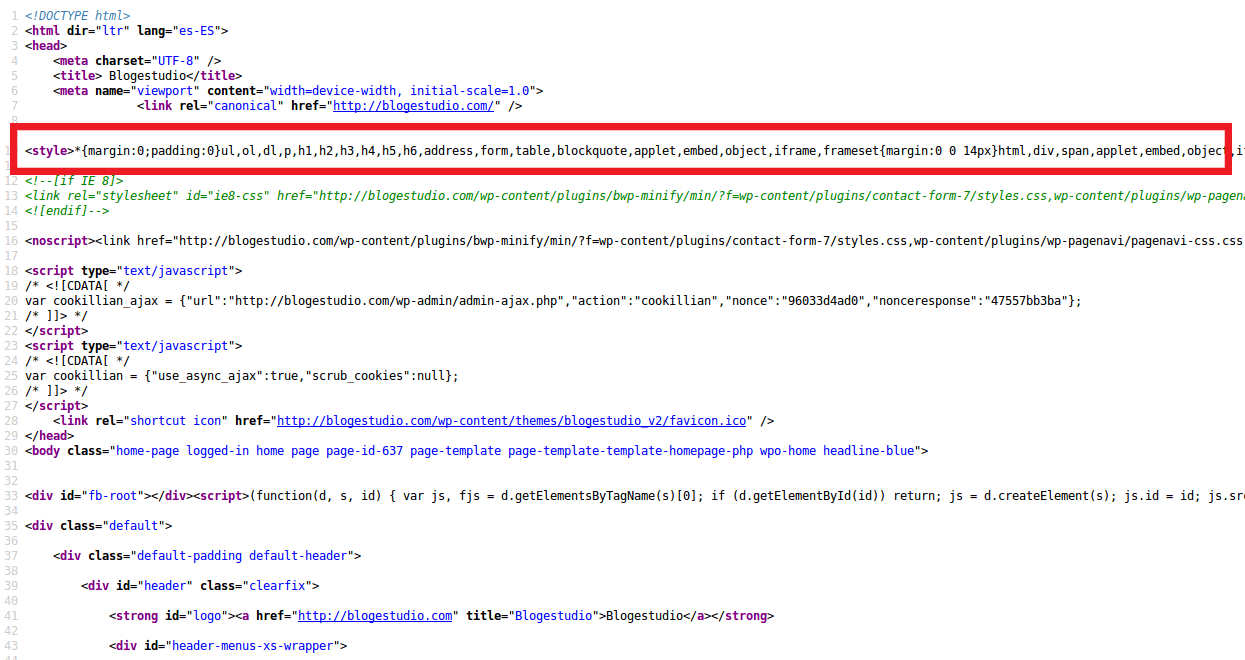This screenshot has height=660, width=1245.
Task: Select id value "header-menus-xs-wrapper"
Action: [x=252, y=645]
